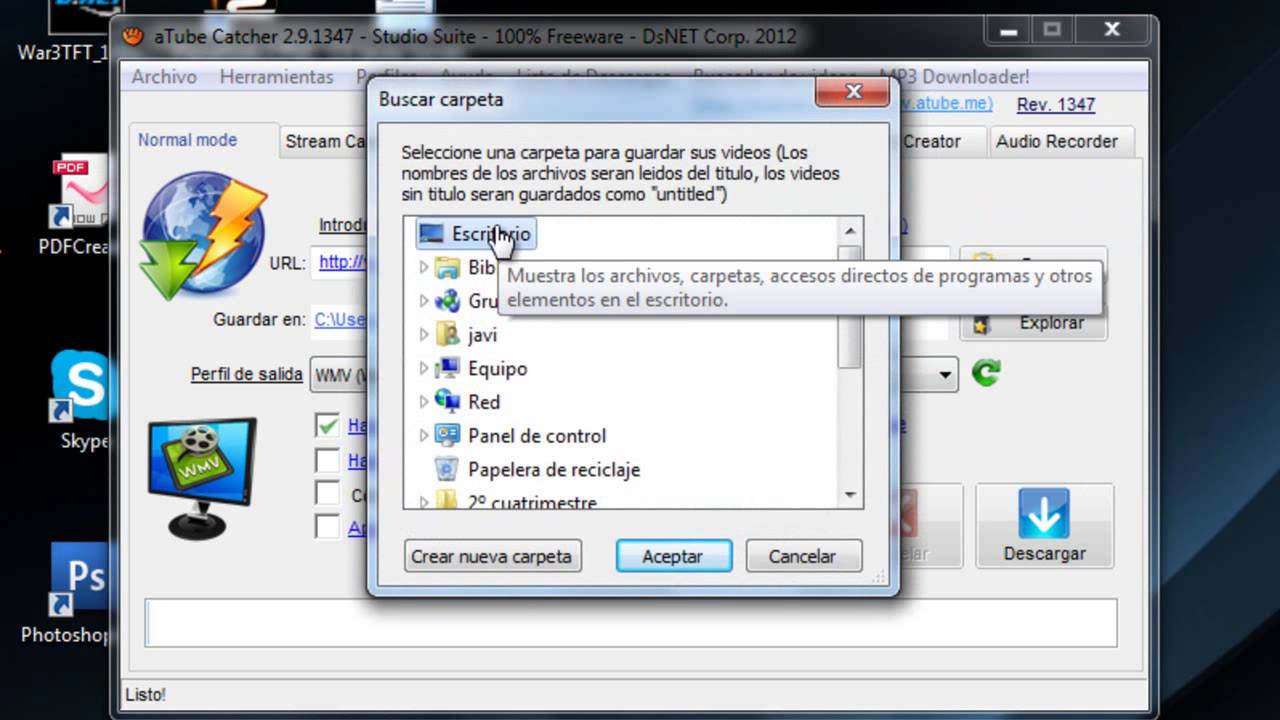Click the folder list scrollbar thumb

[x=850, y=306]
